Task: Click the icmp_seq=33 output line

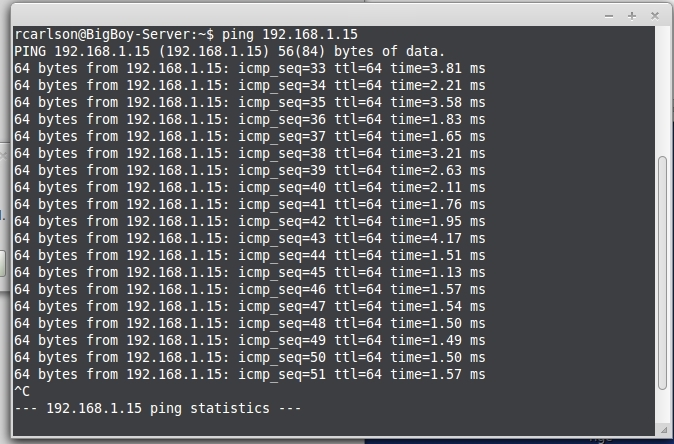Action: 249,68
